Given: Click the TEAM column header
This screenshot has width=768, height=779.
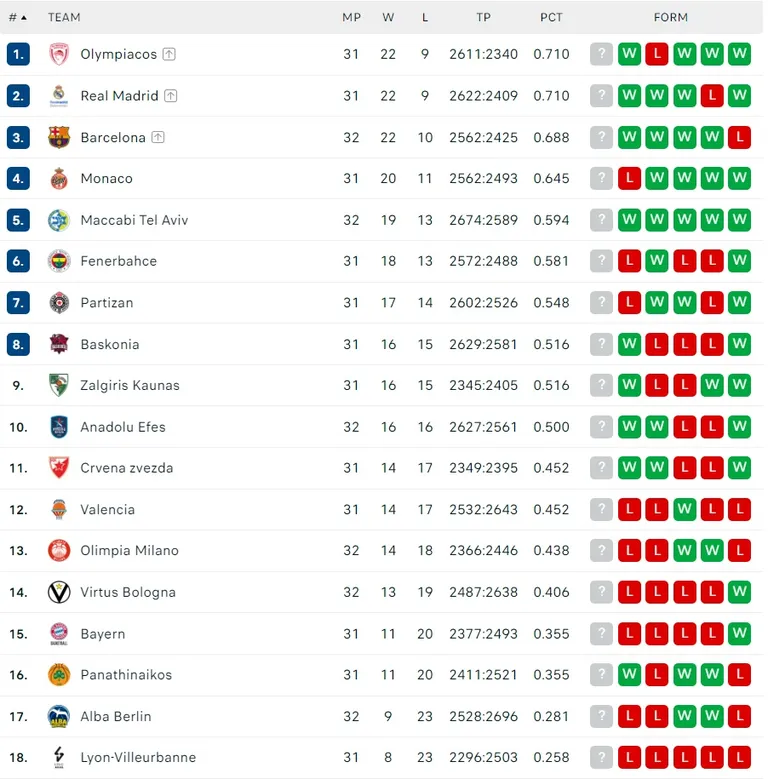Looking at the screenshot, I should [64, 17].
